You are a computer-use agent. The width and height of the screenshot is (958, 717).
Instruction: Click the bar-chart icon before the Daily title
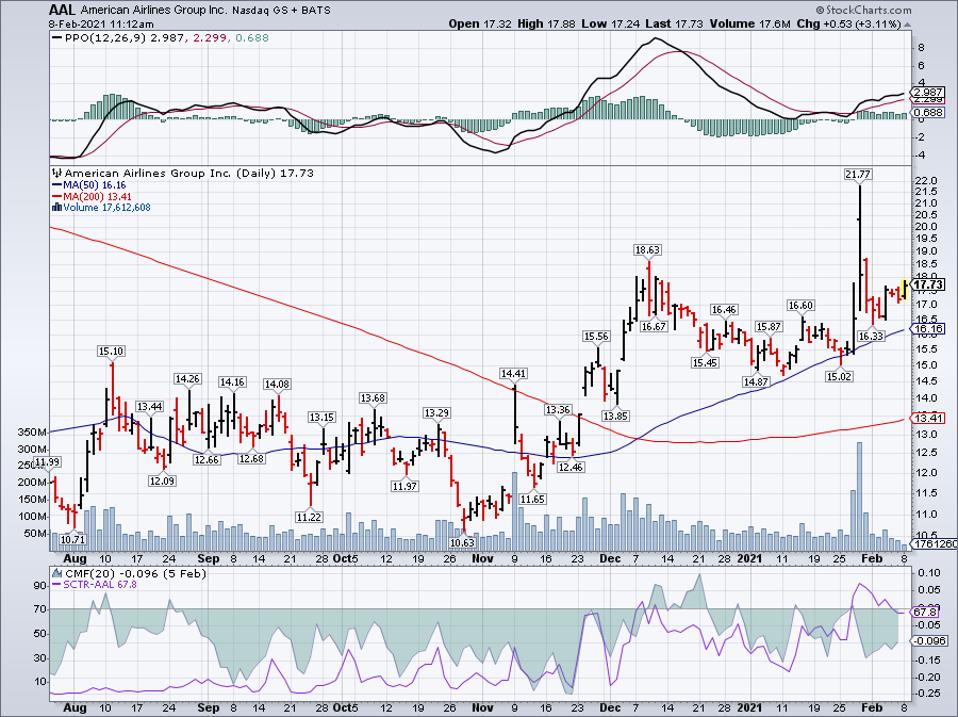[x=57, y=173]
